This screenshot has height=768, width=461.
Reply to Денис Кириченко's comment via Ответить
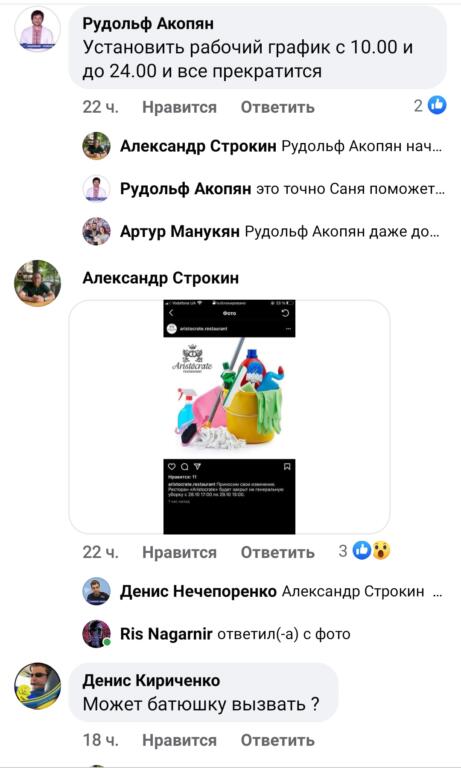pyautogui.click(x=277, y=740)
